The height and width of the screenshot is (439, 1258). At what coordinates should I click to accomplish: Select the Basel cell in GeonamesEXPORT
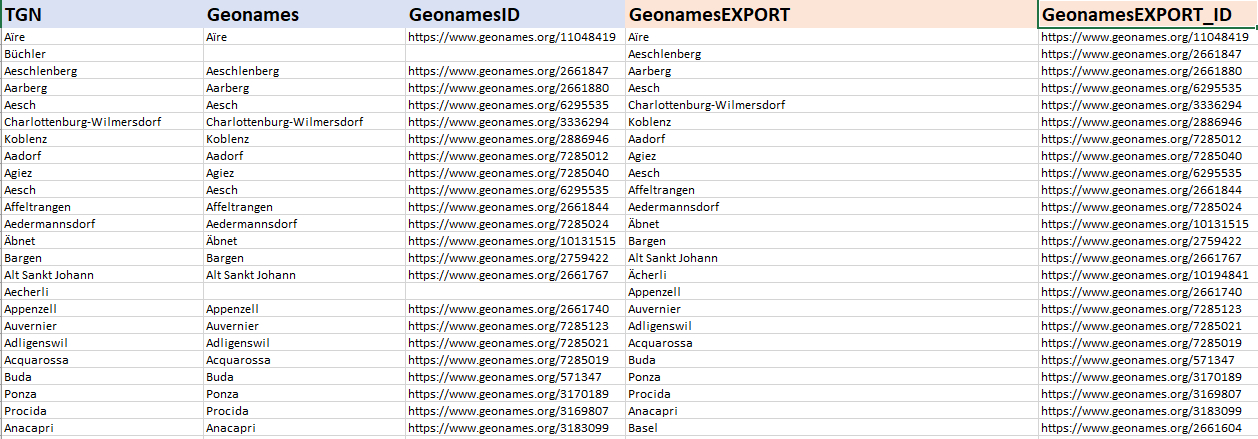[x=642, y=428]
